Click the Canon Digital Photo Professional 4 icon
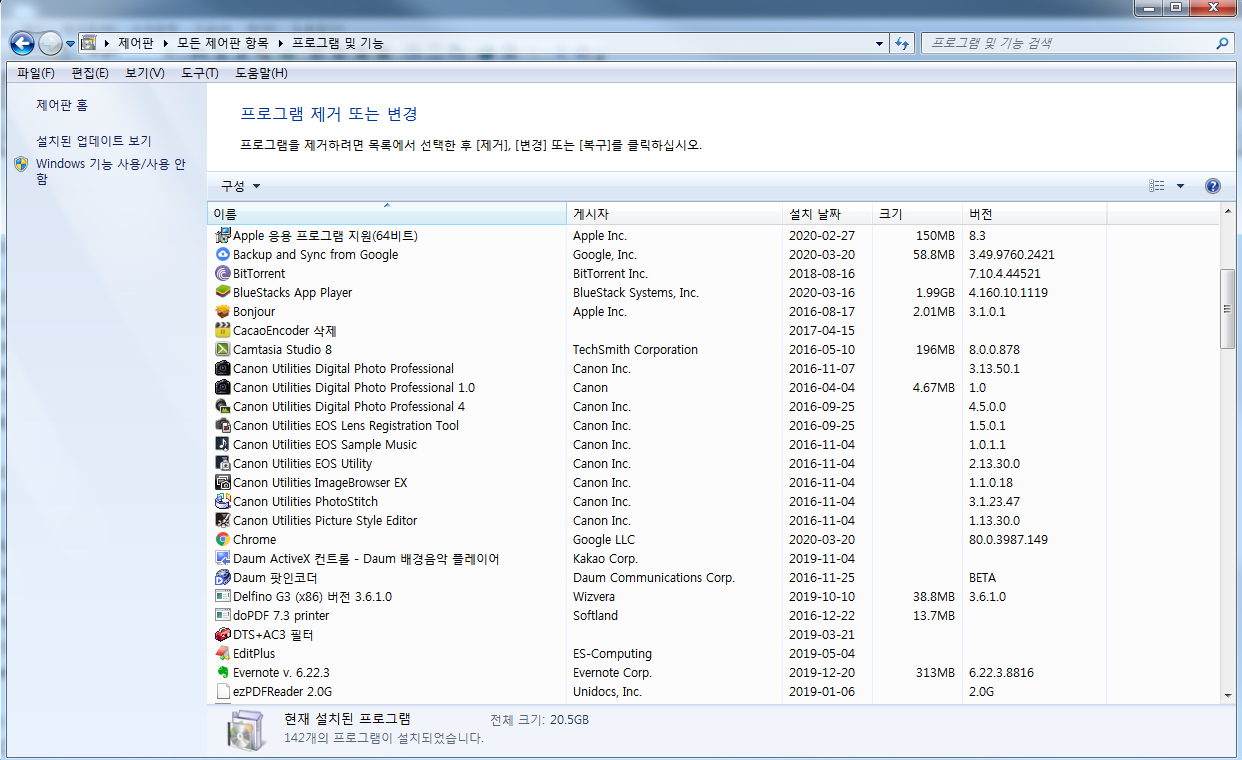Image resolution: width=1242 pixels, height=760 pixels. tap(223, 407)
